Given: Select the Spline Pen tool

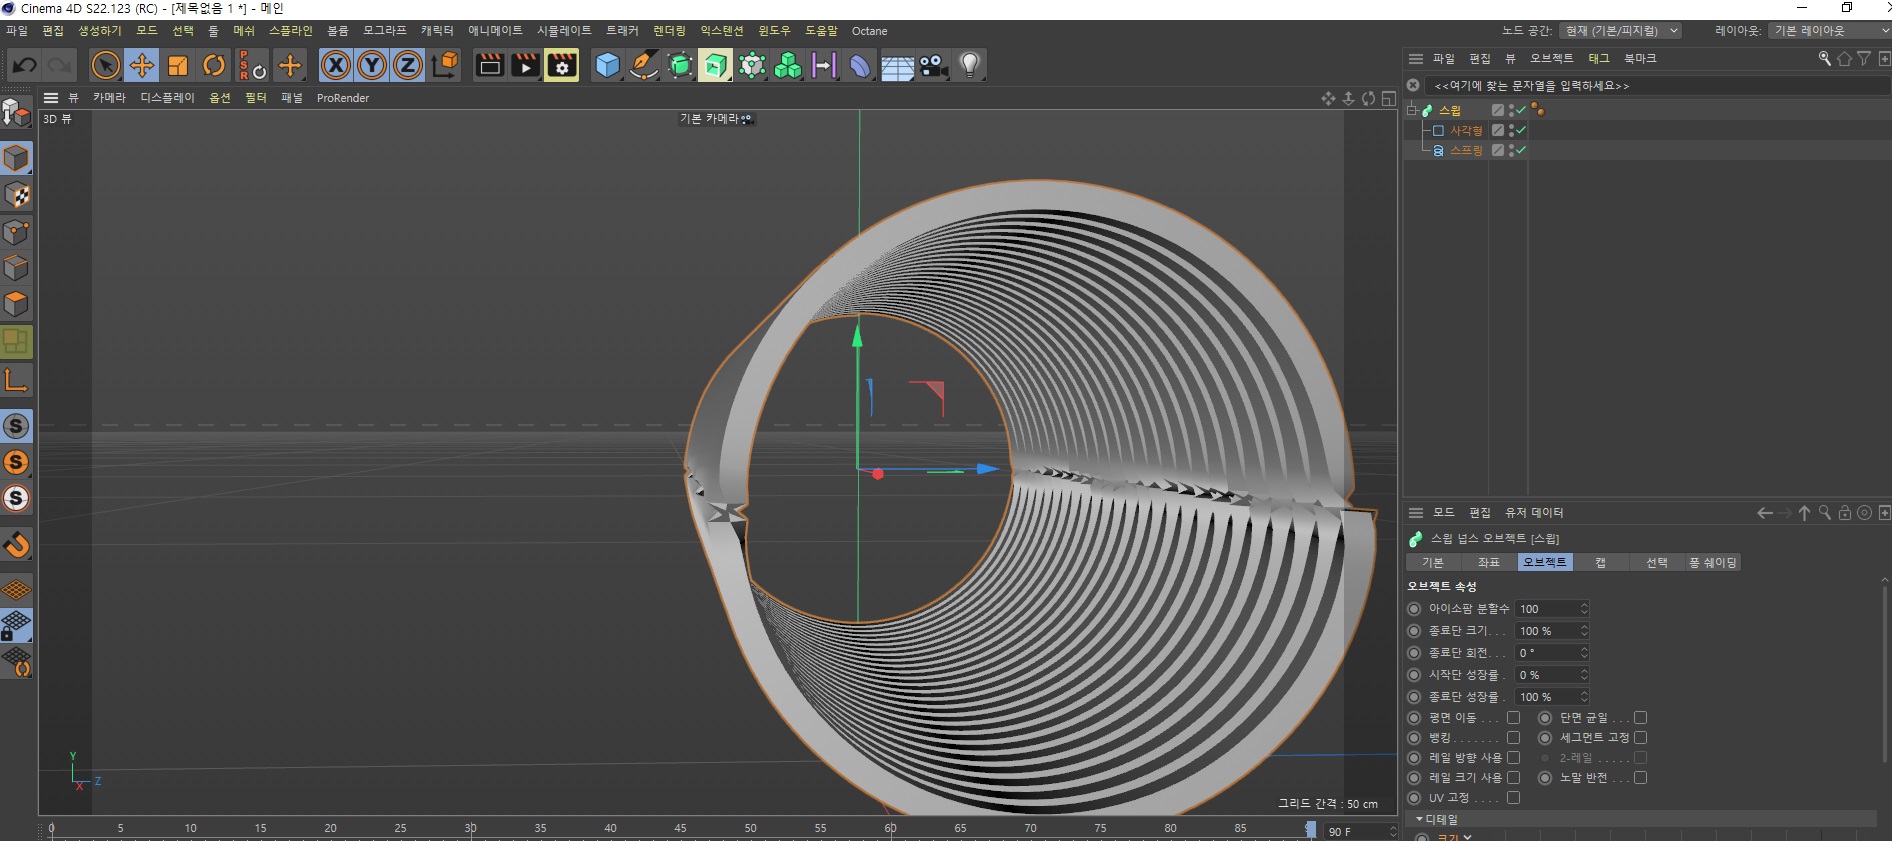Looking at the screenshot, I should (x=643, y=66).
